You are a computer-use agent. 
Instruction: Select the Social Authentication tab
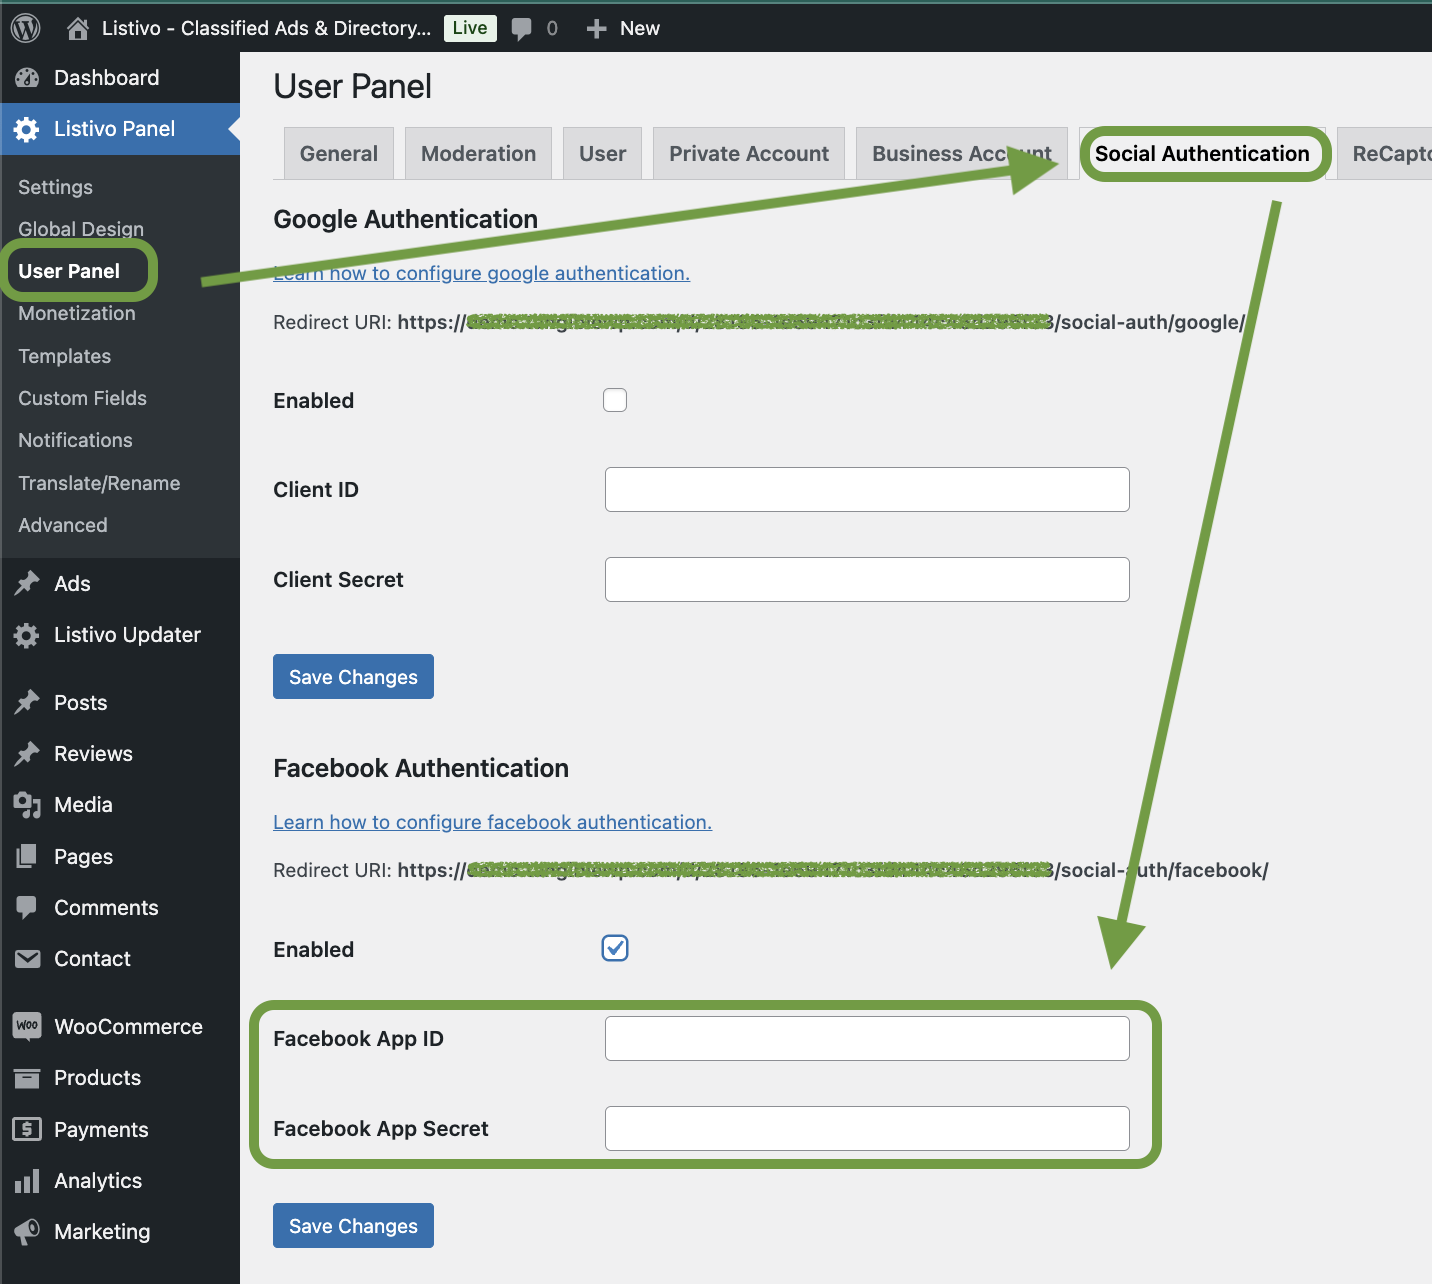1202,153
